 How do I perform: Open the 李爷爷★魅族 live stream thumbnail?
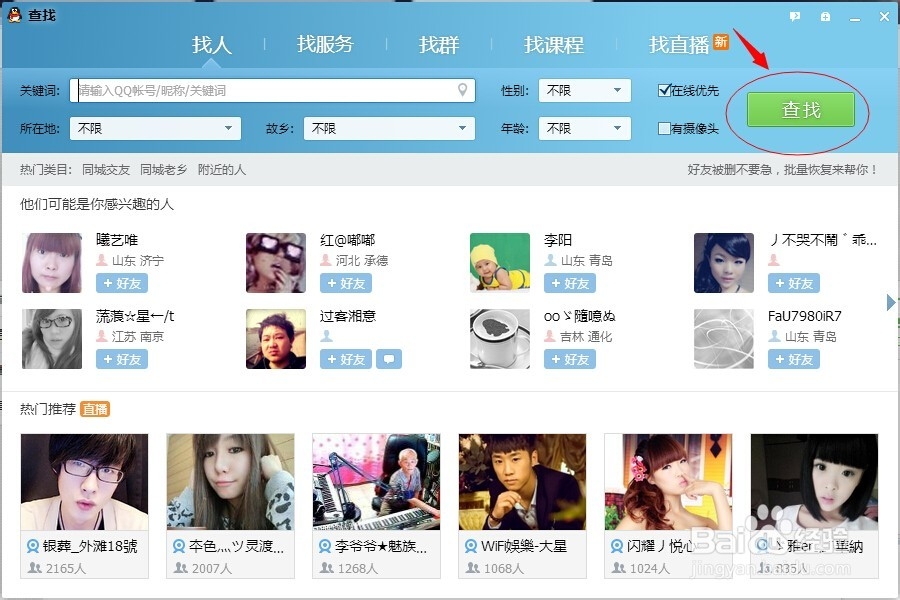pos(376,480)
